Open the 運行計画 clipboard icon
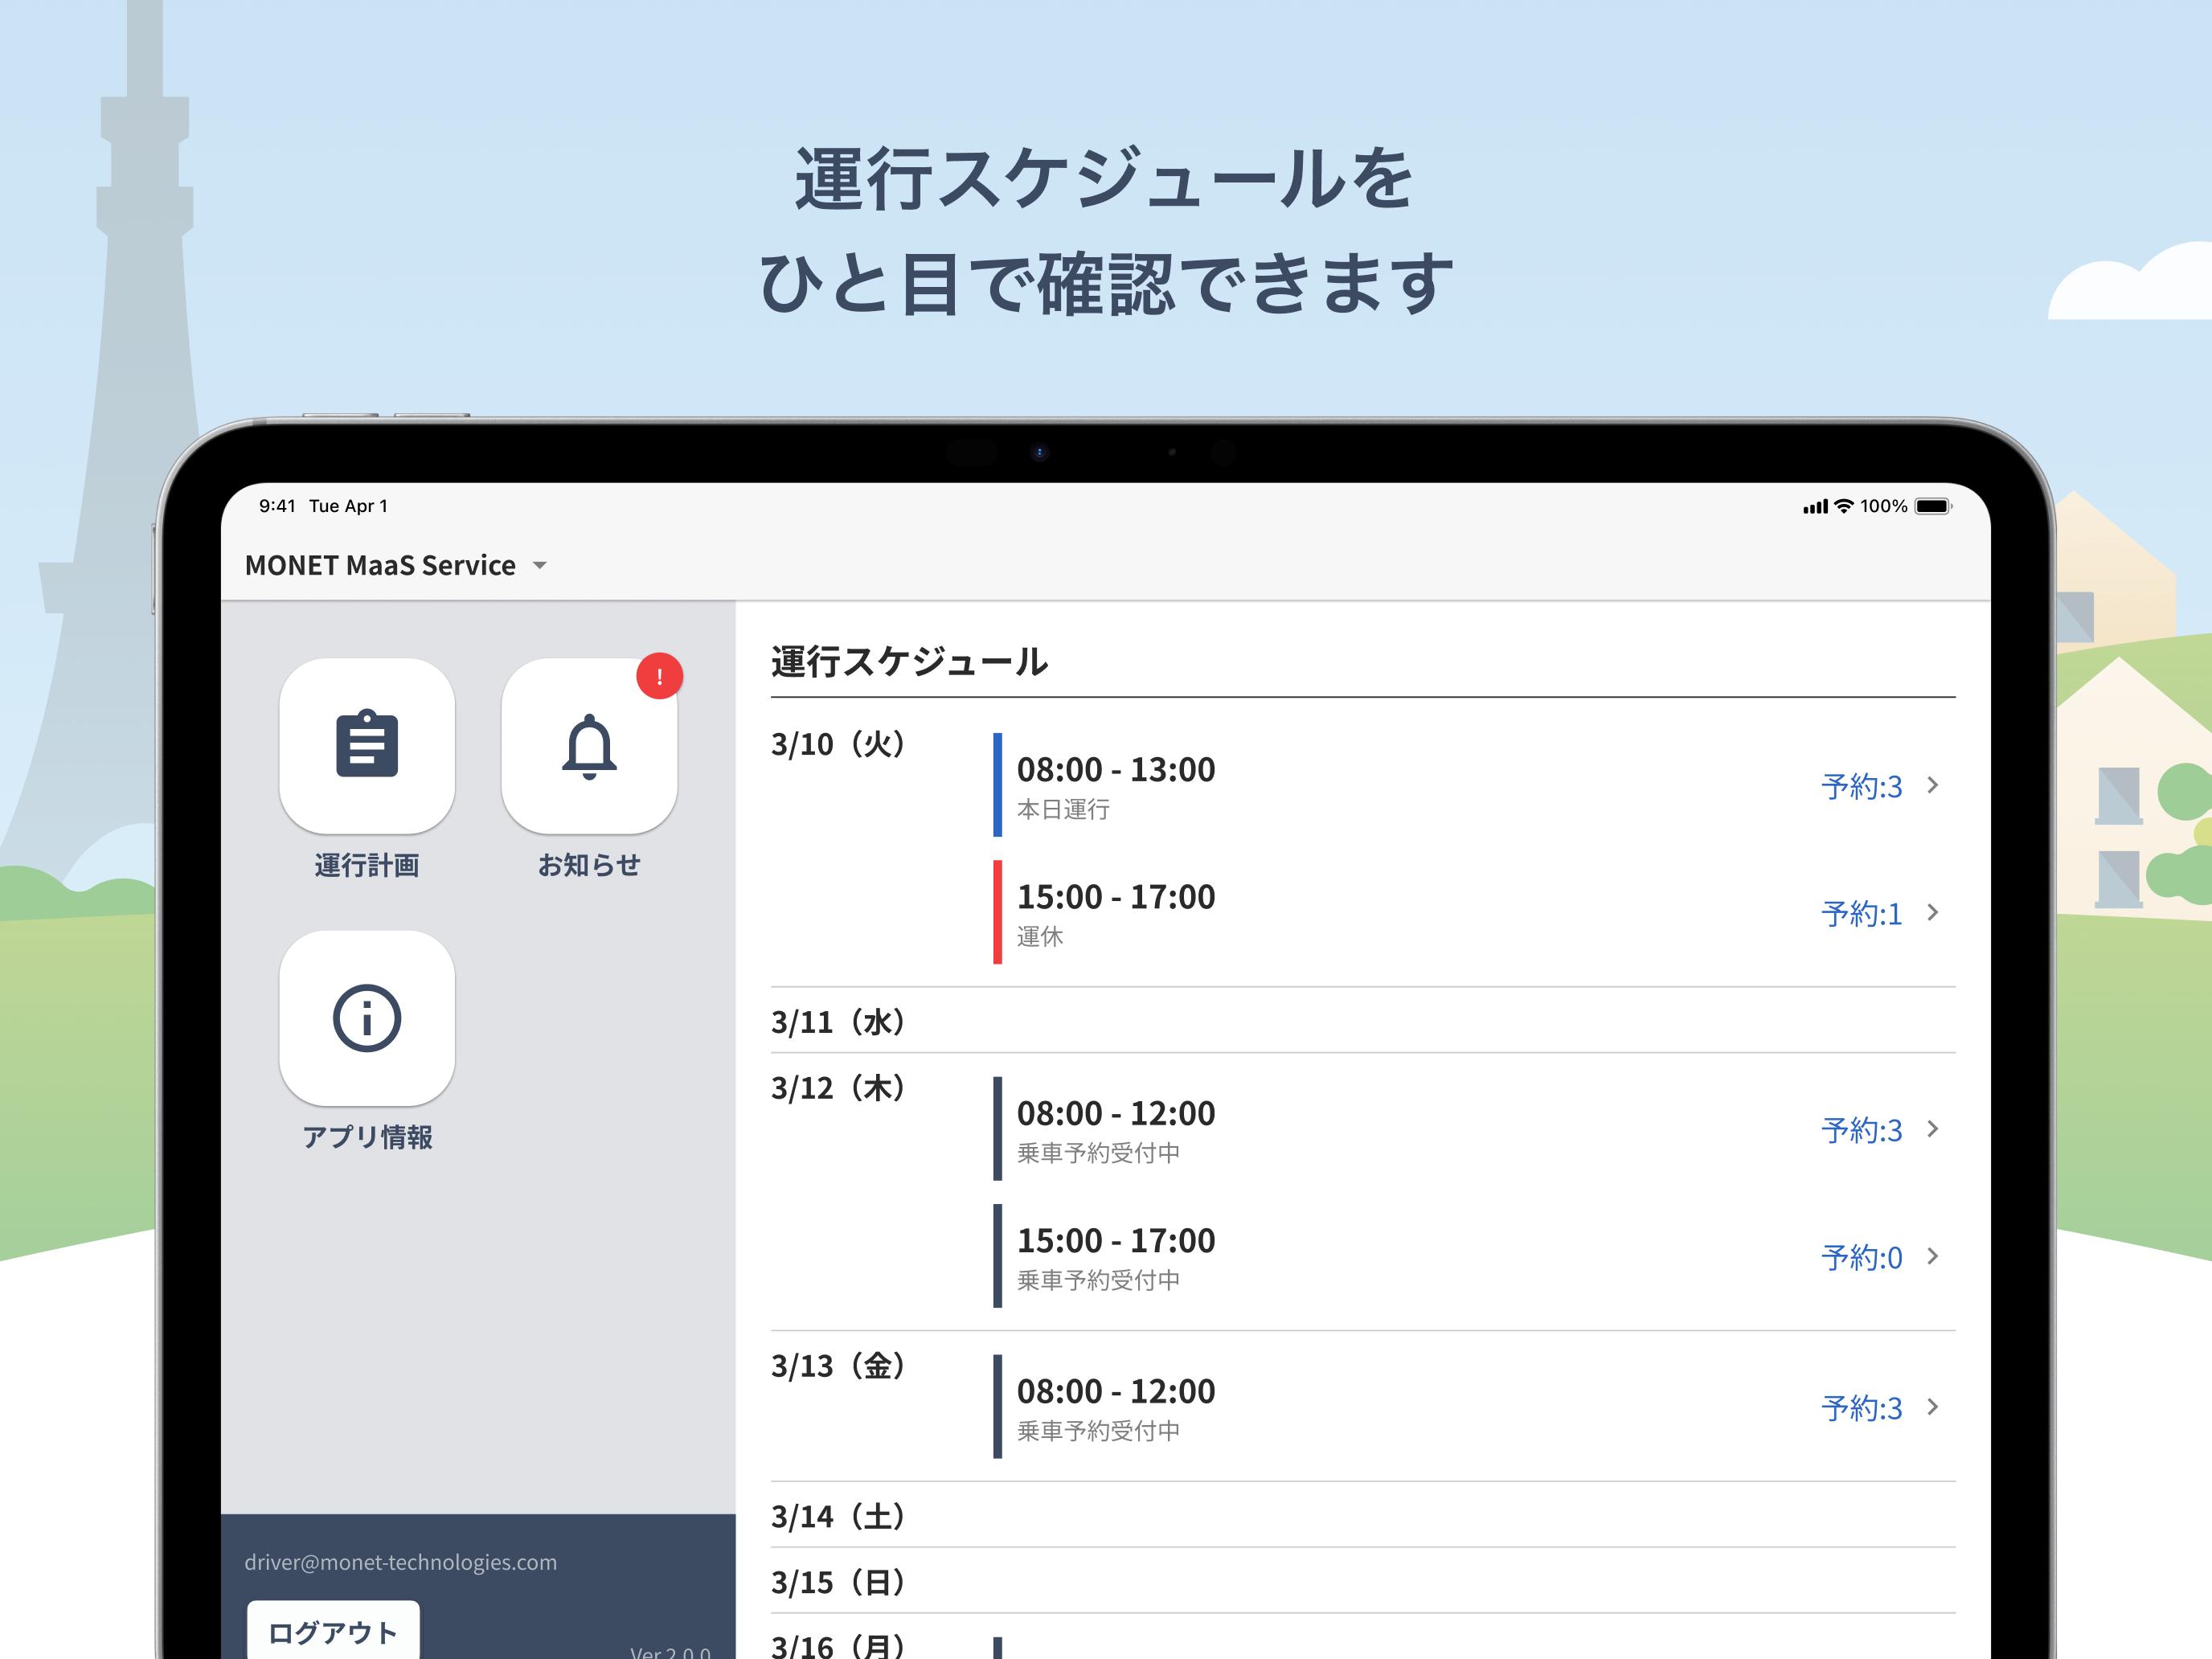Screen dimensions: 2212x1659 [x=367, y=745]
